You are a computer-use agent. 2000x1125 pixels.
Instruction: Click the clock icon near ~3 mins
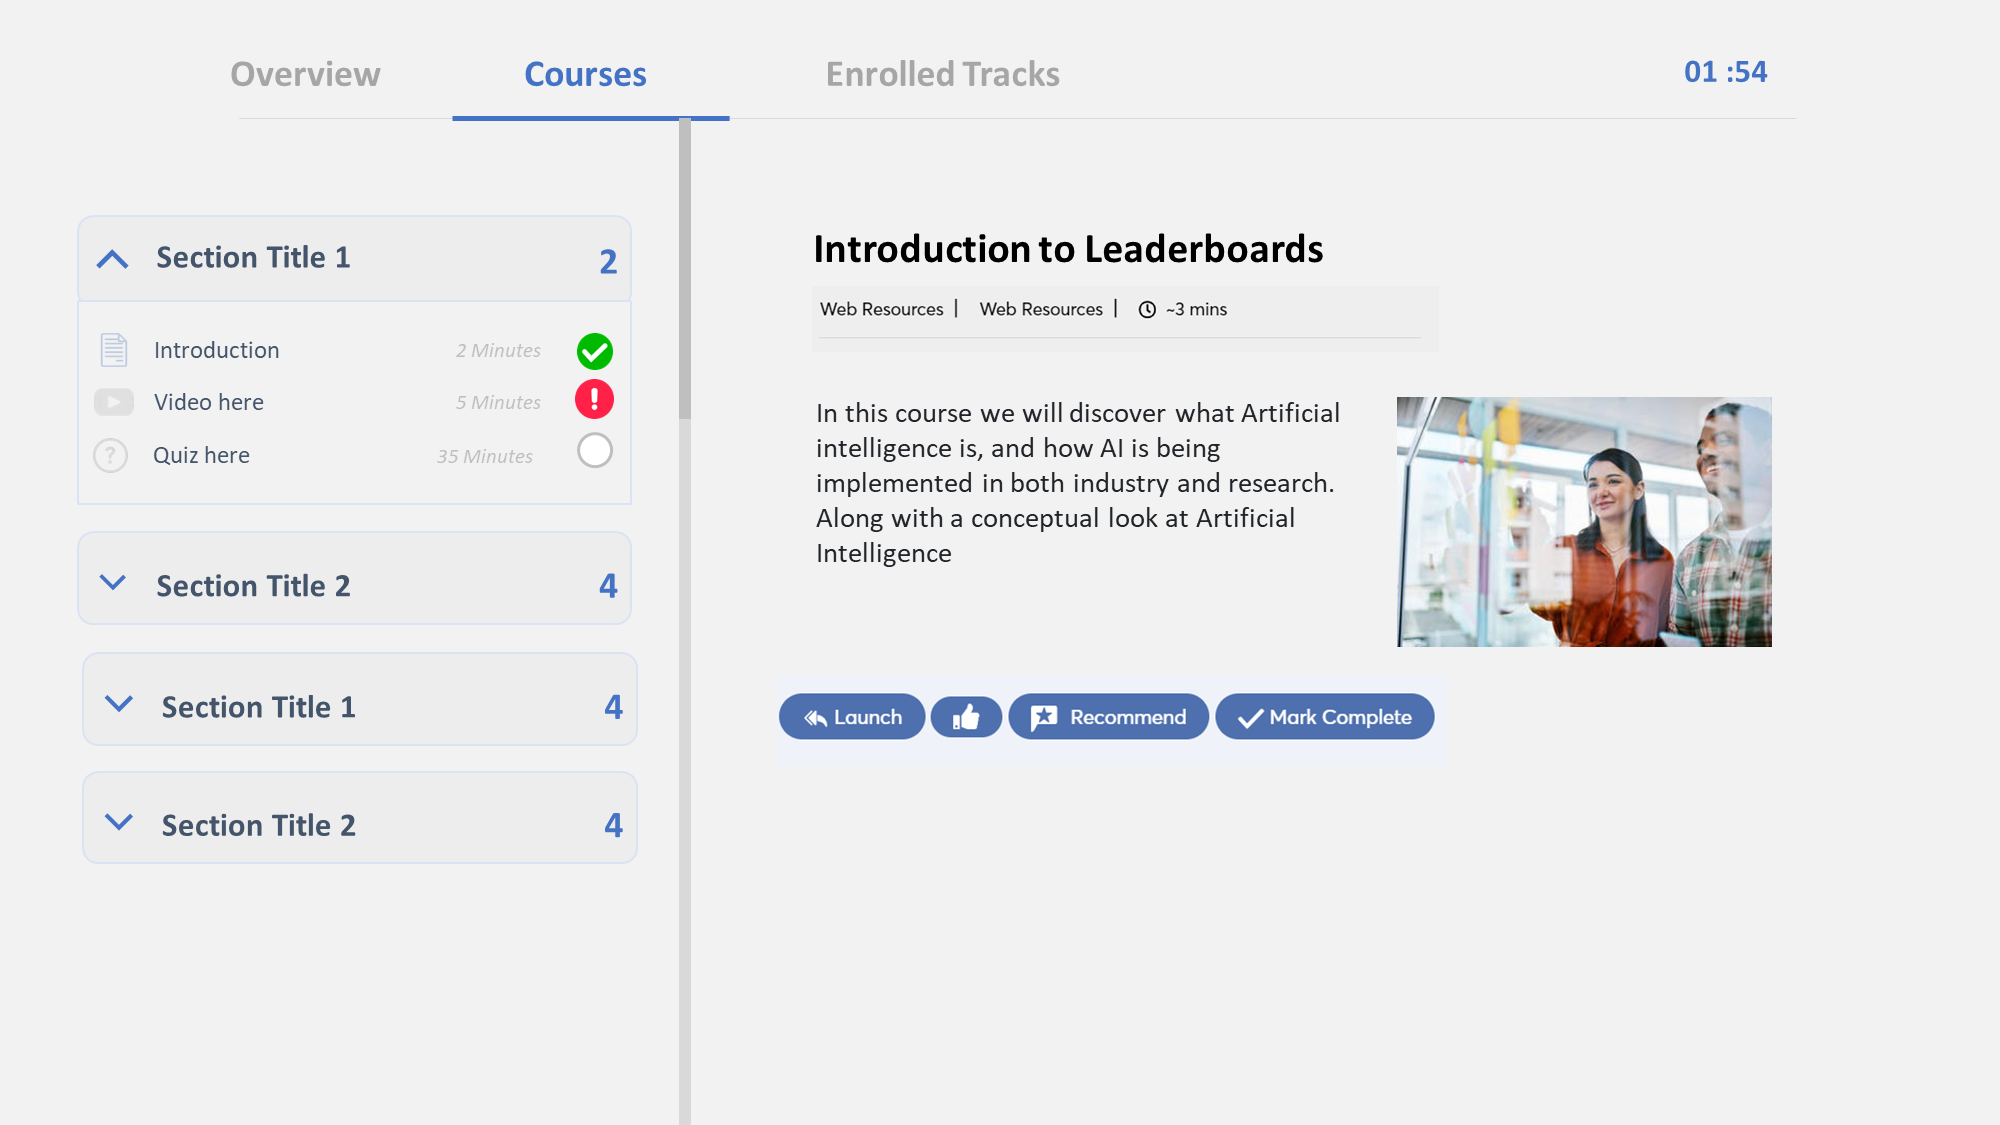[x=1147, y=310]
